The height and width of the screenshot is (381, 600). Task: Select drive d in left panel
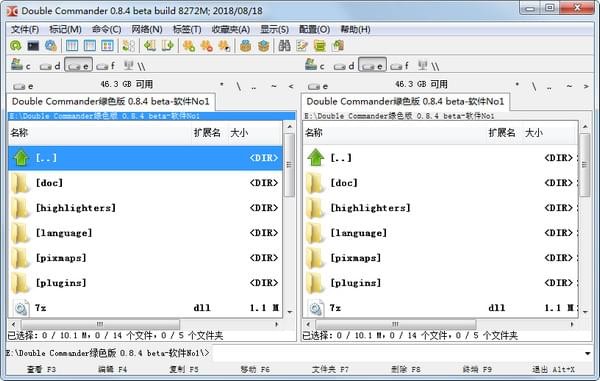pyautogui.click(x=50, y=66)
